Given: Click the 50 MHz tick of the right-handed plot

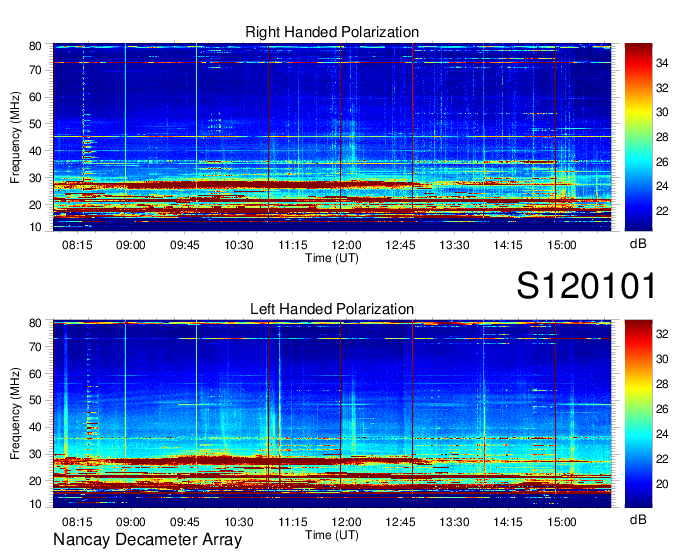Looking at the screenshot, I should coord(35,124).
